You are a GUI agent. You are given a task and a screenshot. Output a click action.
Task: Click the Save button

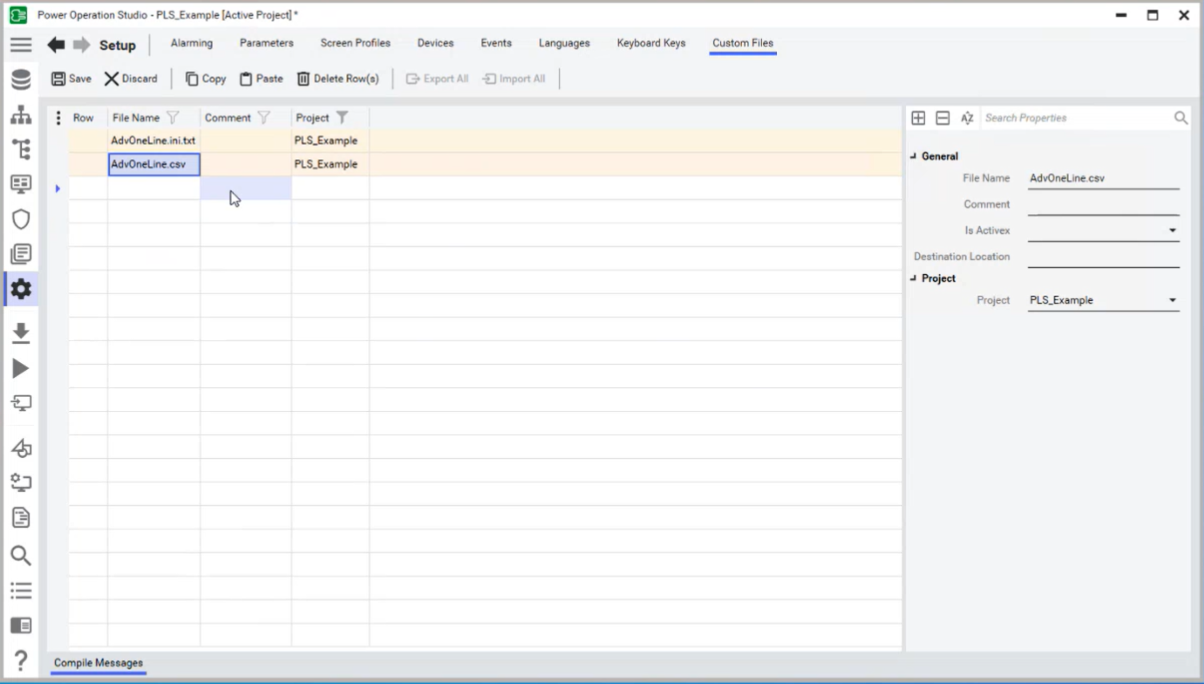click(x=71, y=79)
